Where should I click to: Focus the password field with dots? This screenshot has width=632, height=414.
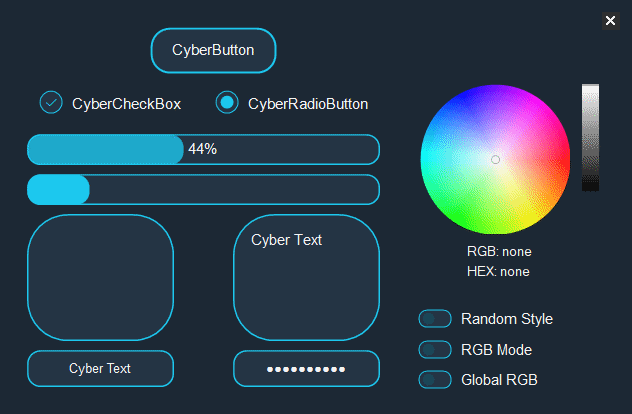(x=306, y=368)
